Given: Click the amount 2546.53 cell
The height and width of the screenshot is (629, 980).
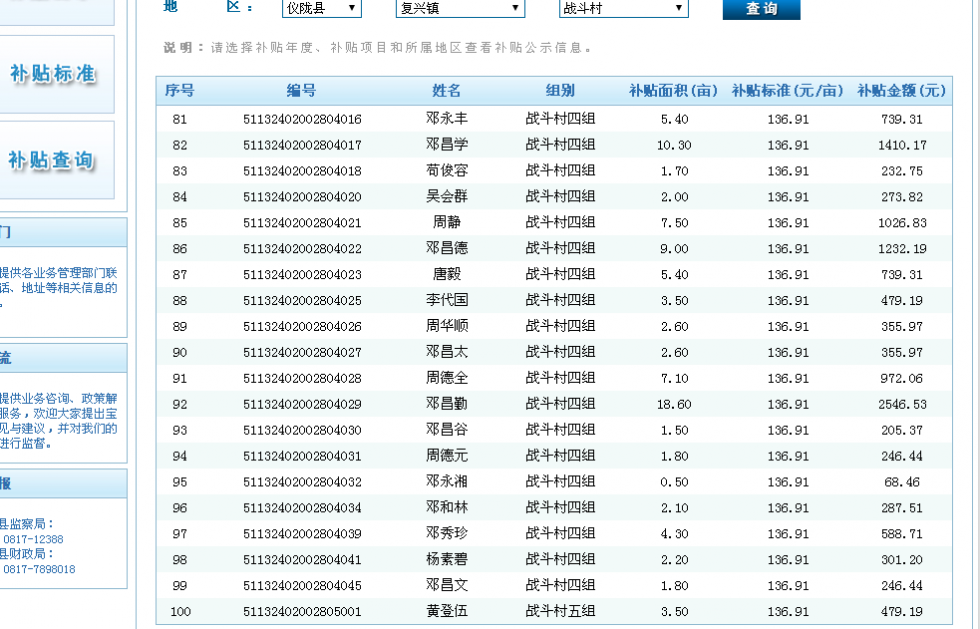Looking at the screenshot, I should coord(902,404).
